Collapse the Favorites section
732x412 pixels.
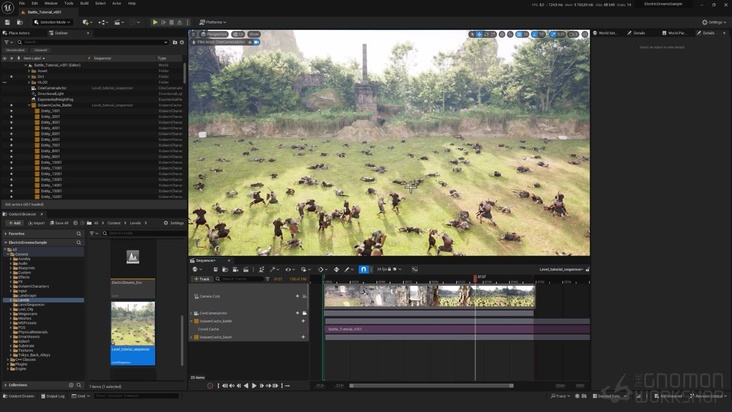point(6,233)
